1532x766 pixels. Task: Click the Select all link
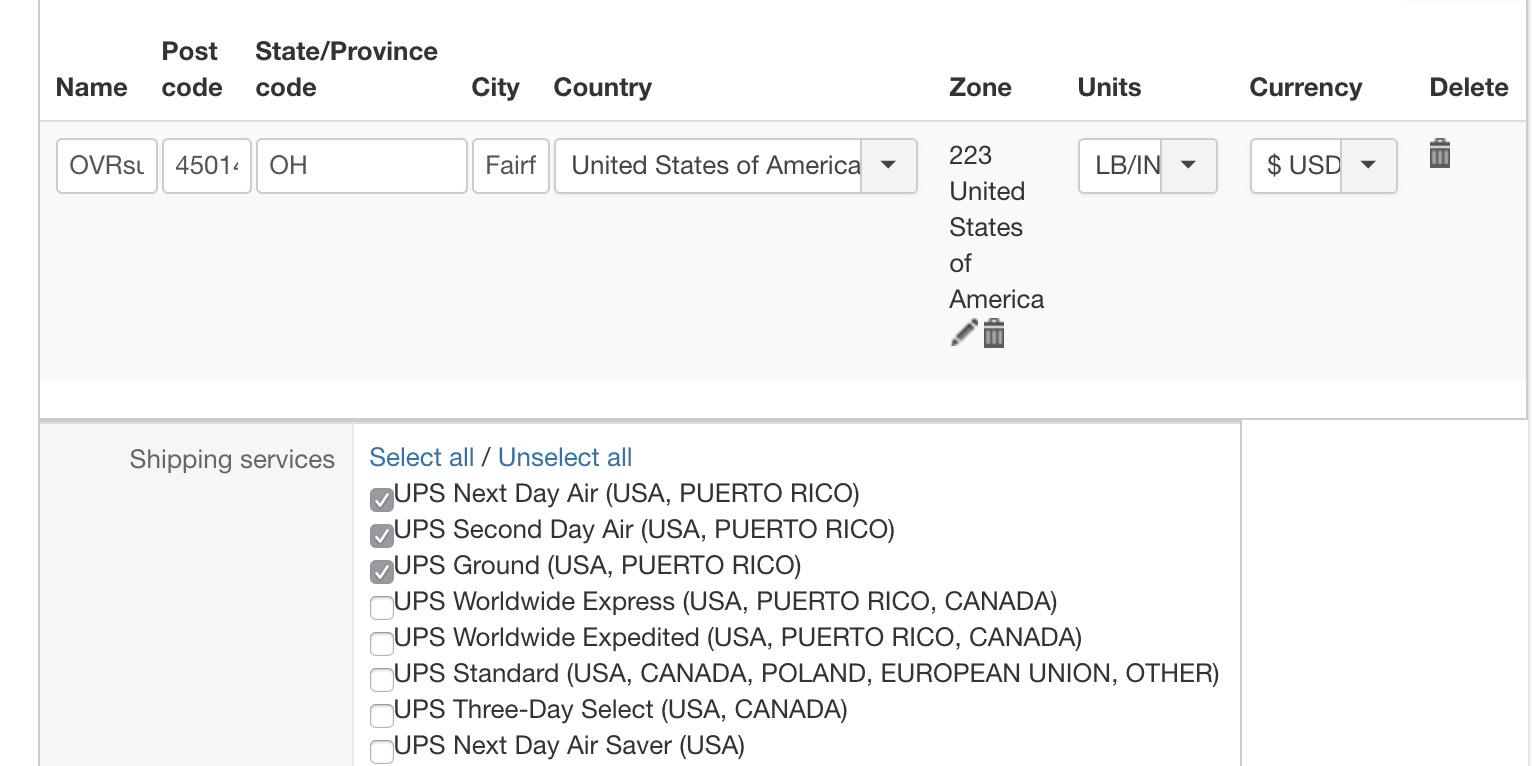(421, 457)
